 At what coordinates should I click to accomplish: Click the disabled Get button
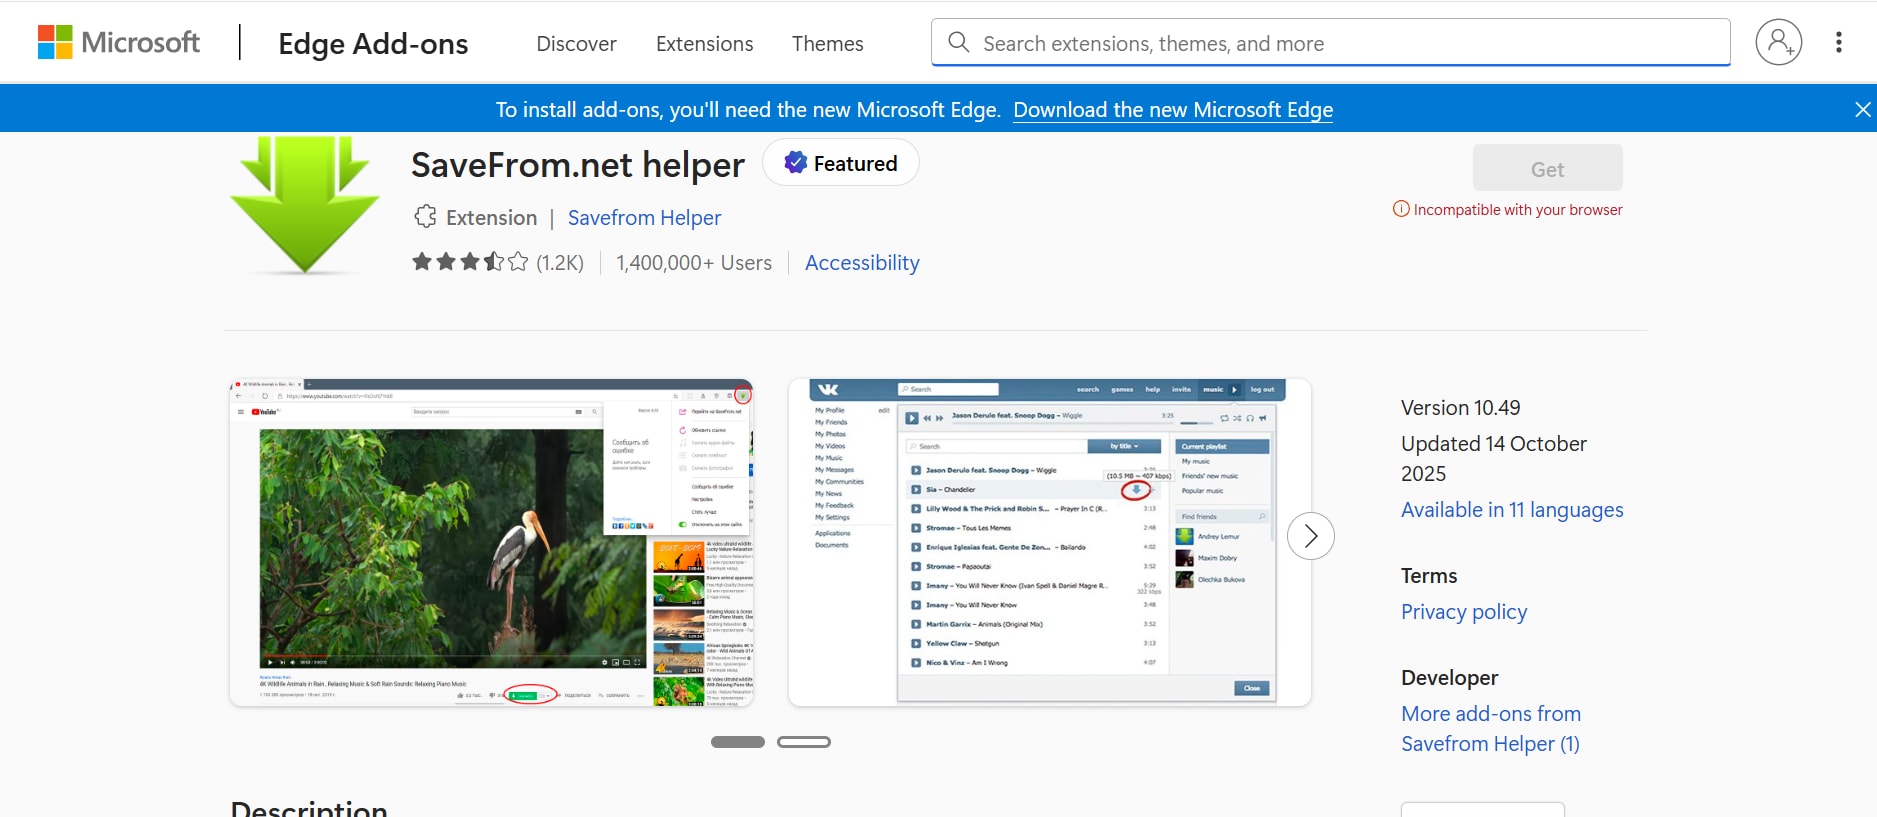coord(1547,168)
